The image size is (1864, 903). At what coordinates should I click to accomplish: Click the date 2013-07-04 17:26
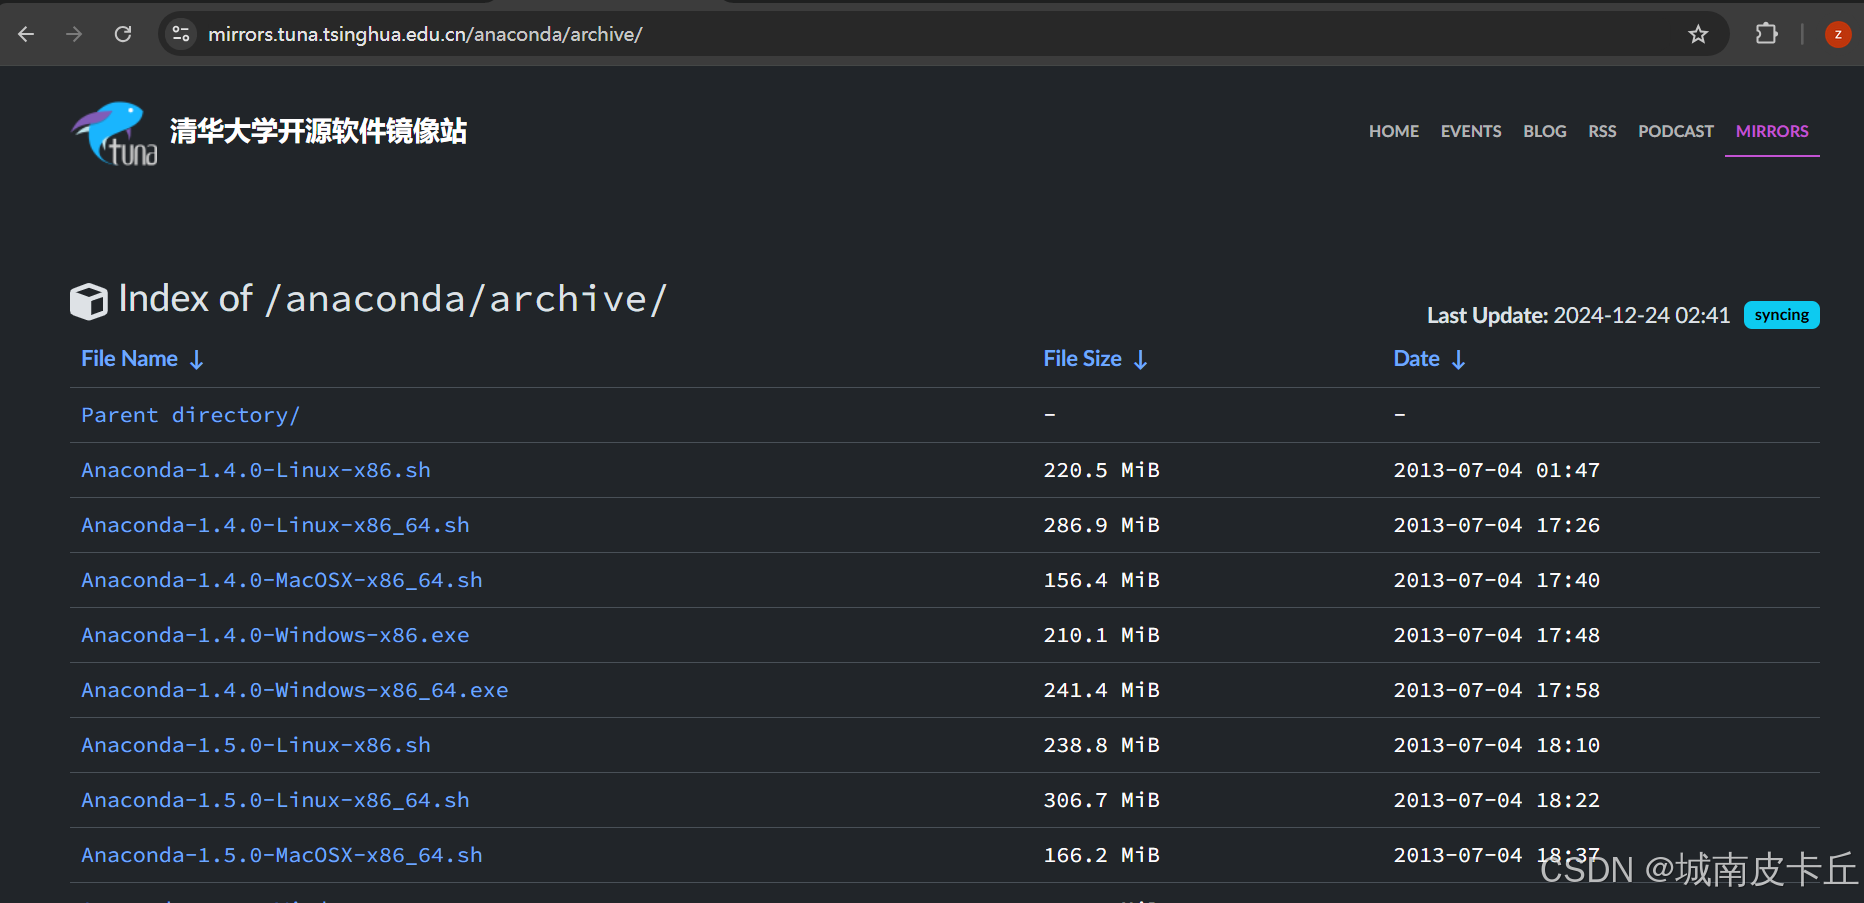coord(1496,525)
